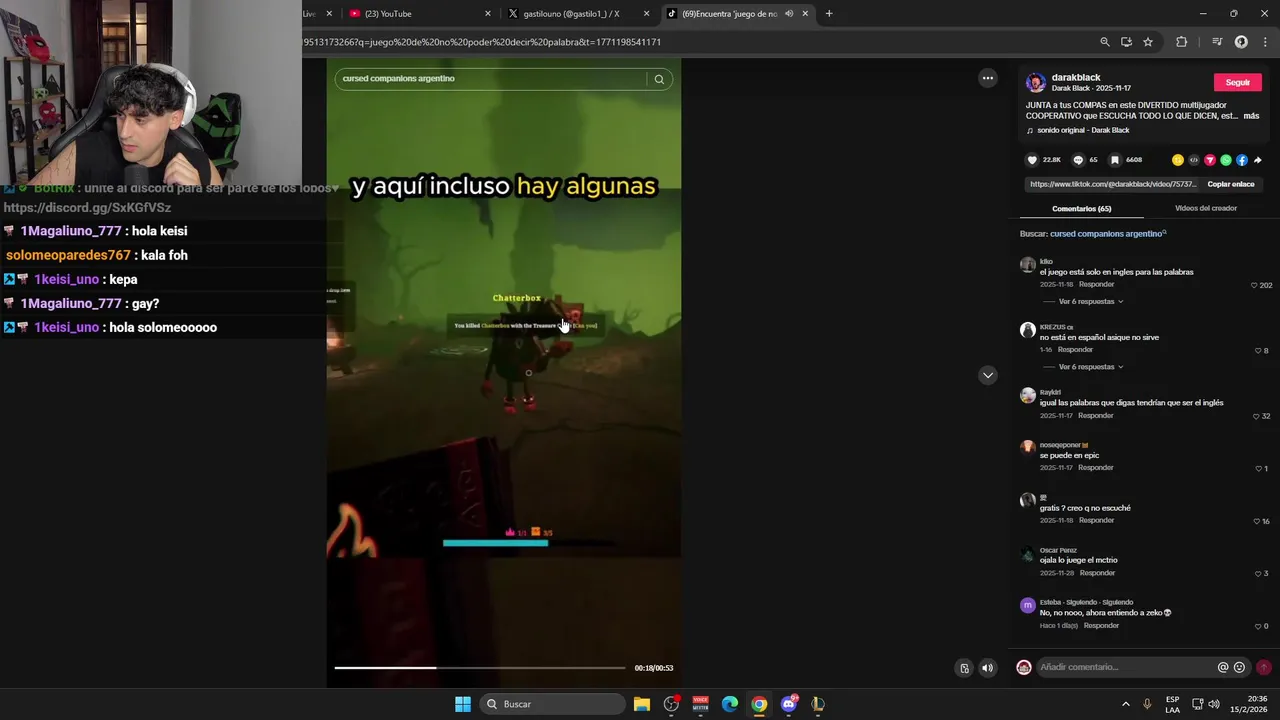
Task: Like Raykiri's comment with 32 likes
Action: 1256,417
